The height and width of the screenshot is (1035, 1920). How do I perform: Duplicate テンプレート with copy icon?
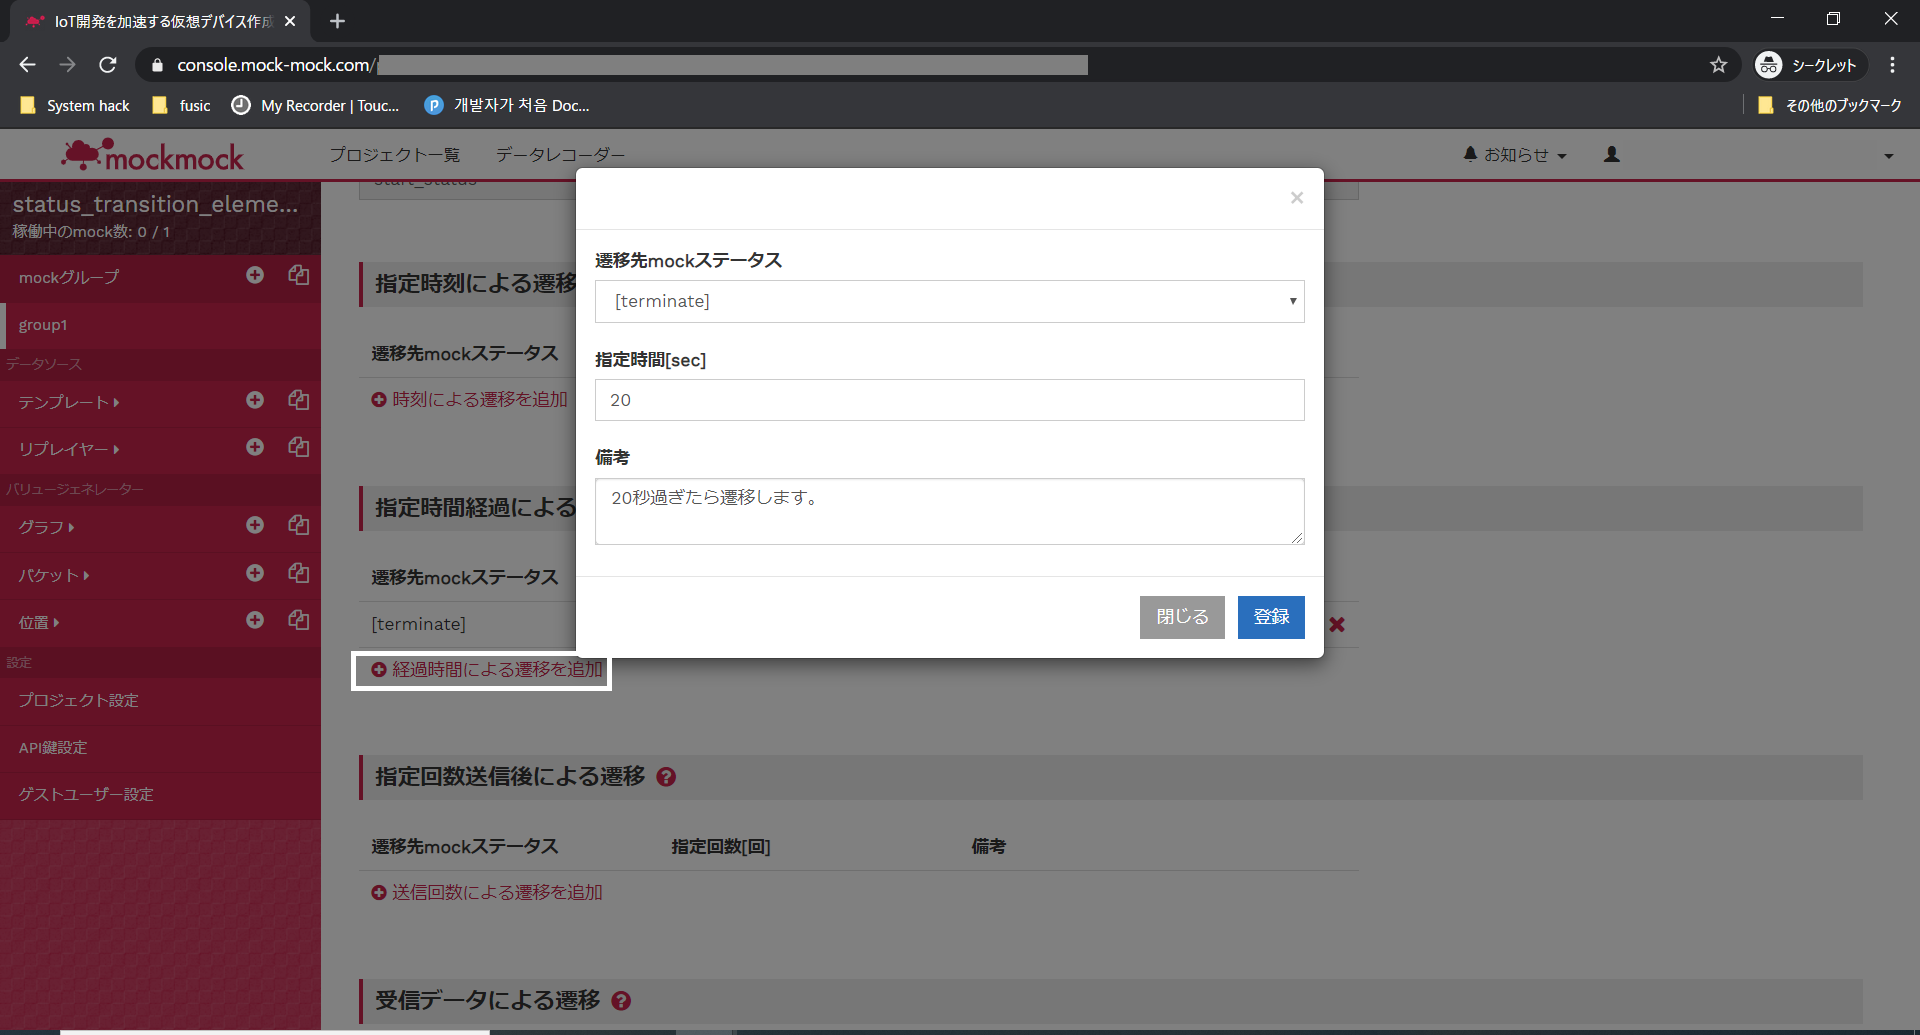[x=298, y=400]
